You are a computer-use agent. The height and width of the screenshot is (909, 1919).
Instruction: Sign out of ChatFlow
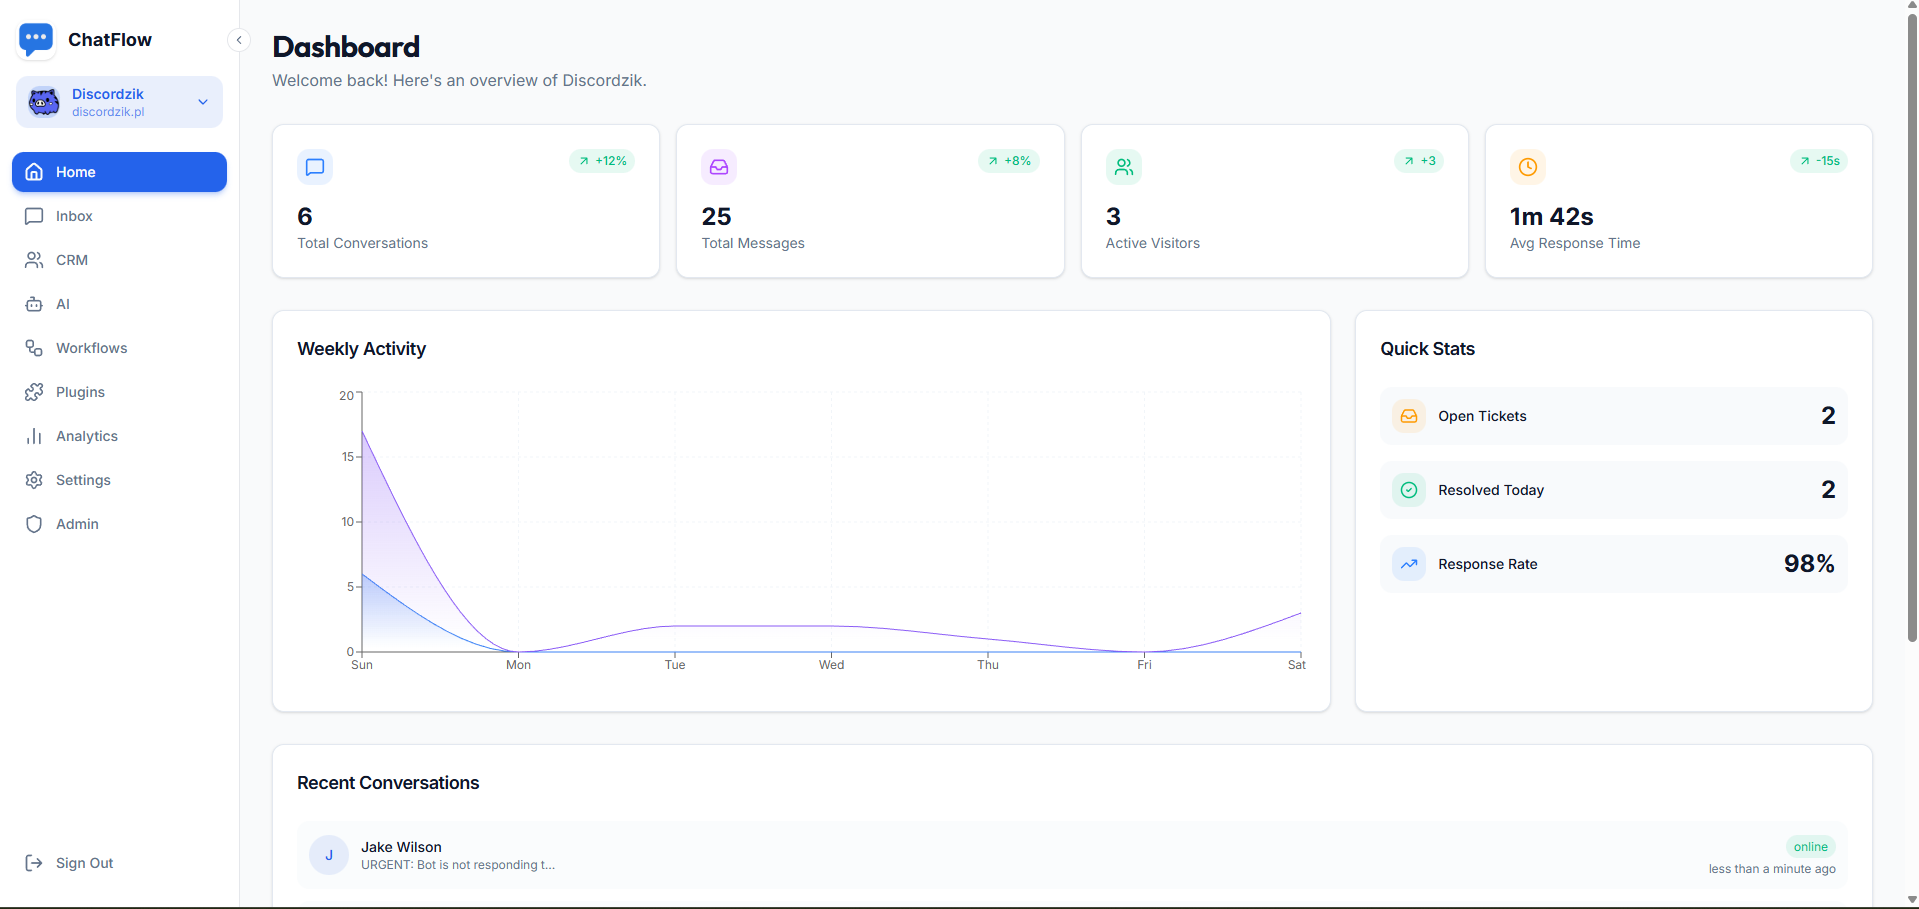click(84, 863)
